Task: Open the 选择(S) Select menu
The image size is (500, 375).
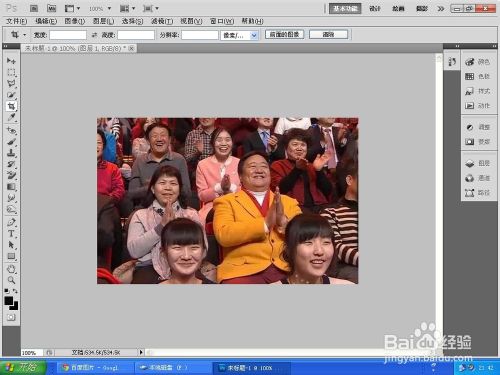Action: pyautogui.click(x=132, y=21)
